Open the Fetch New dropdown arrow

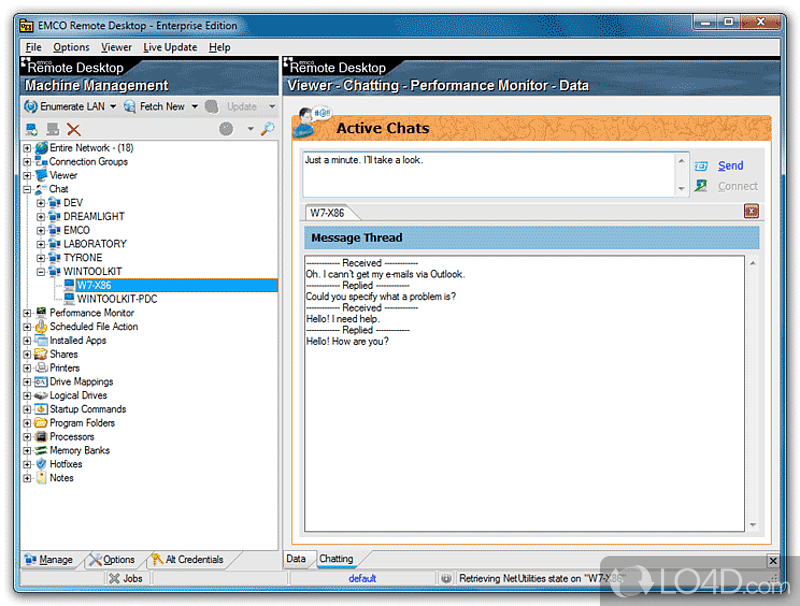(193, 107)
